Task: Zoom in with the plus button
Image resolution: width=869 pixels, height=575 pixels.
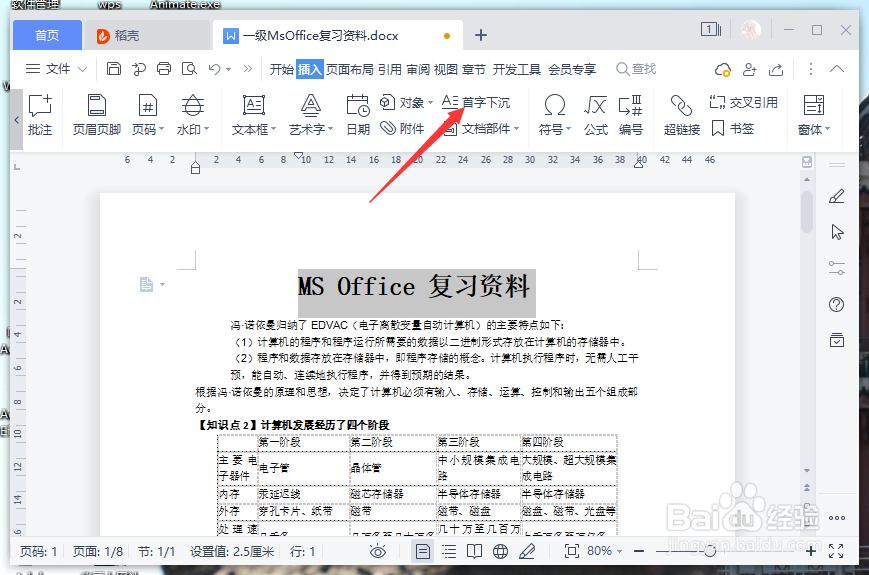Action: pos(810,551)
